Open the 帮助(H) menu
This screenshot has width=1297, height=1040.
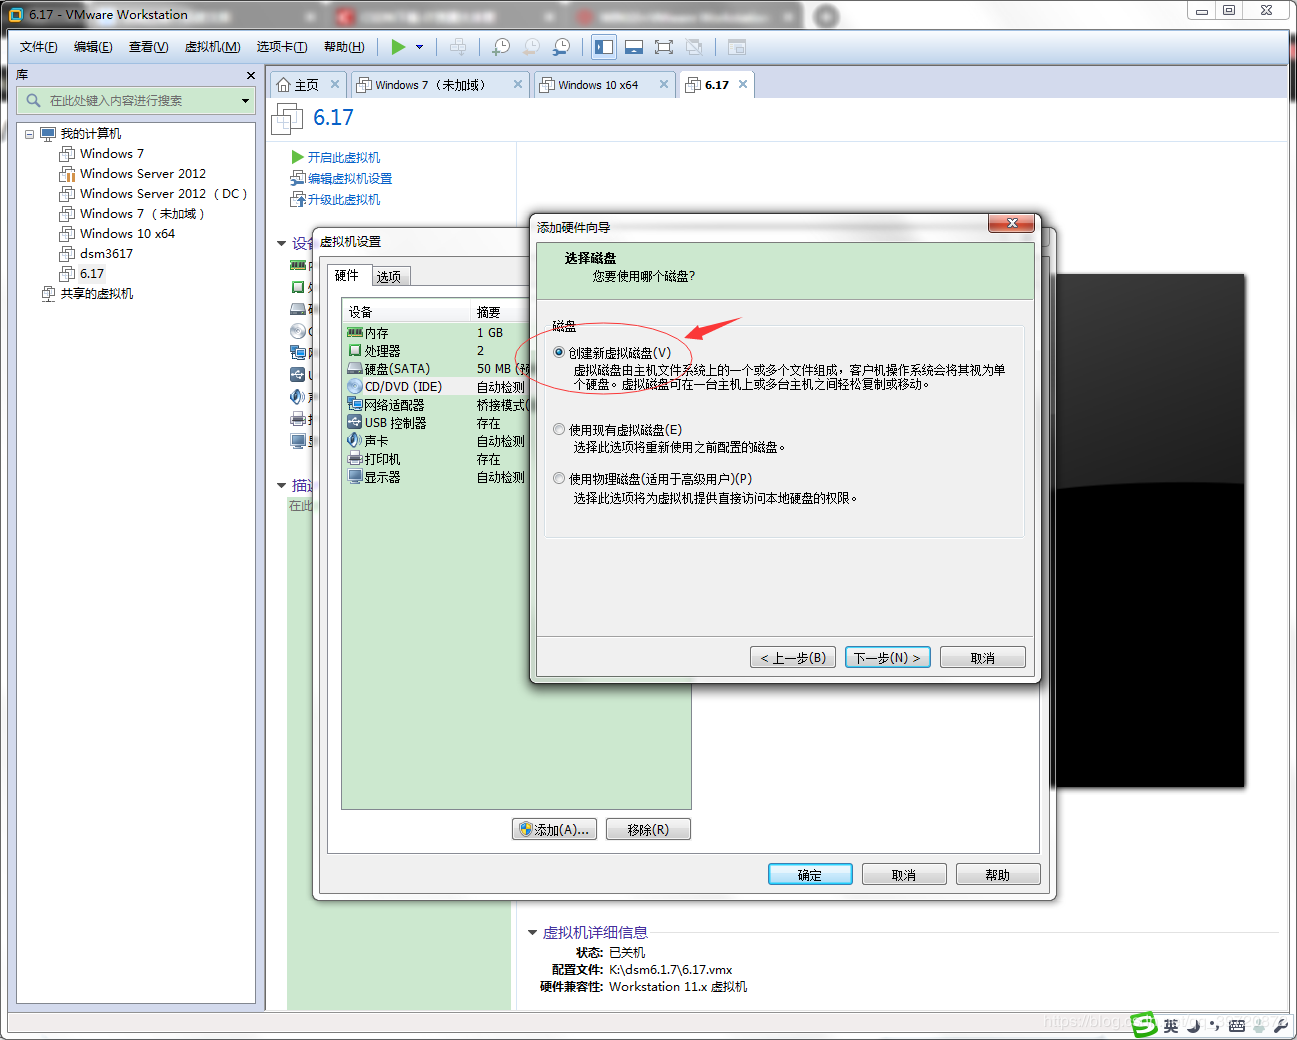[x=344, y=47]
